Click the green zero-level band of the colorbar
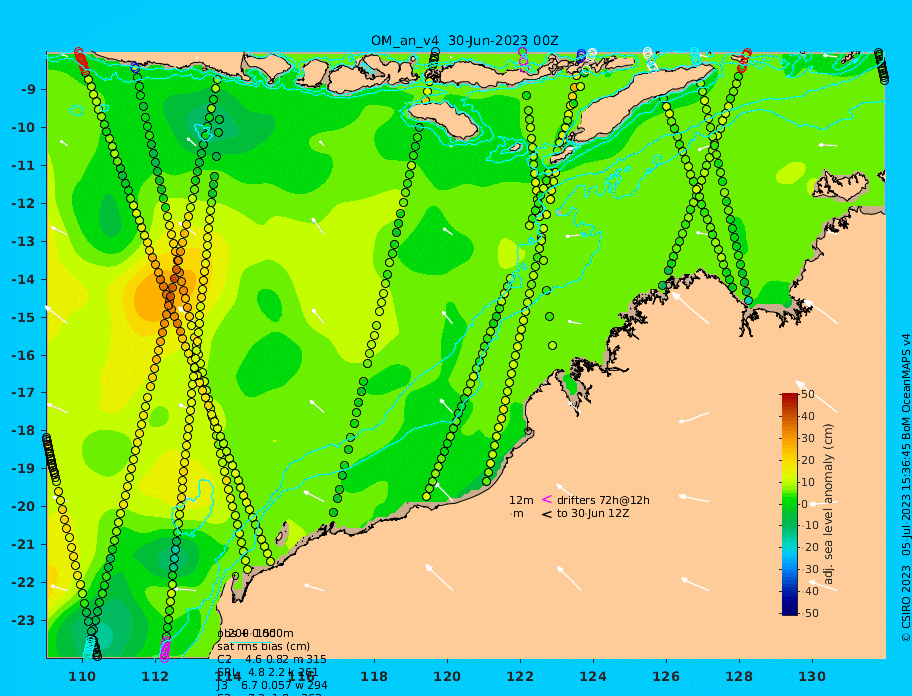Screen dimensions: 912x696 pos(789,504)
